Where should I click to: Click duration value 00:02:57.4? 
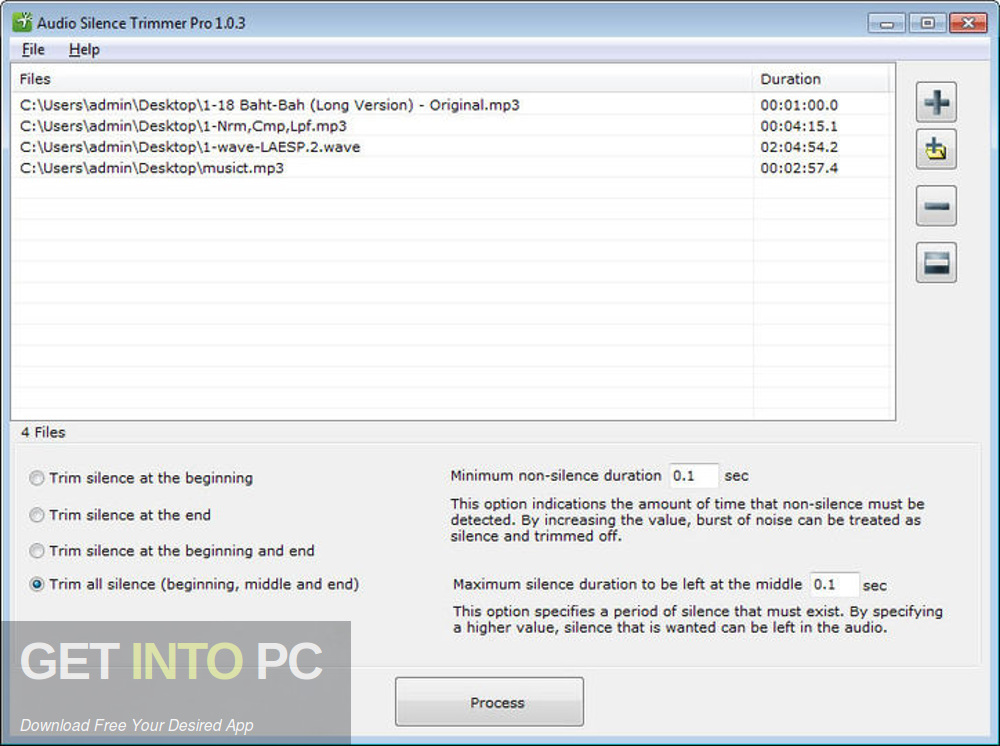799,168
